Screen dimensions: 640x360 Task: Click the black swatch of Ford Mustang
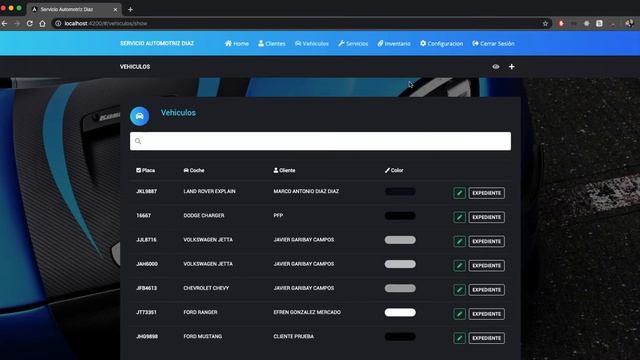click(x=400, y=336)
